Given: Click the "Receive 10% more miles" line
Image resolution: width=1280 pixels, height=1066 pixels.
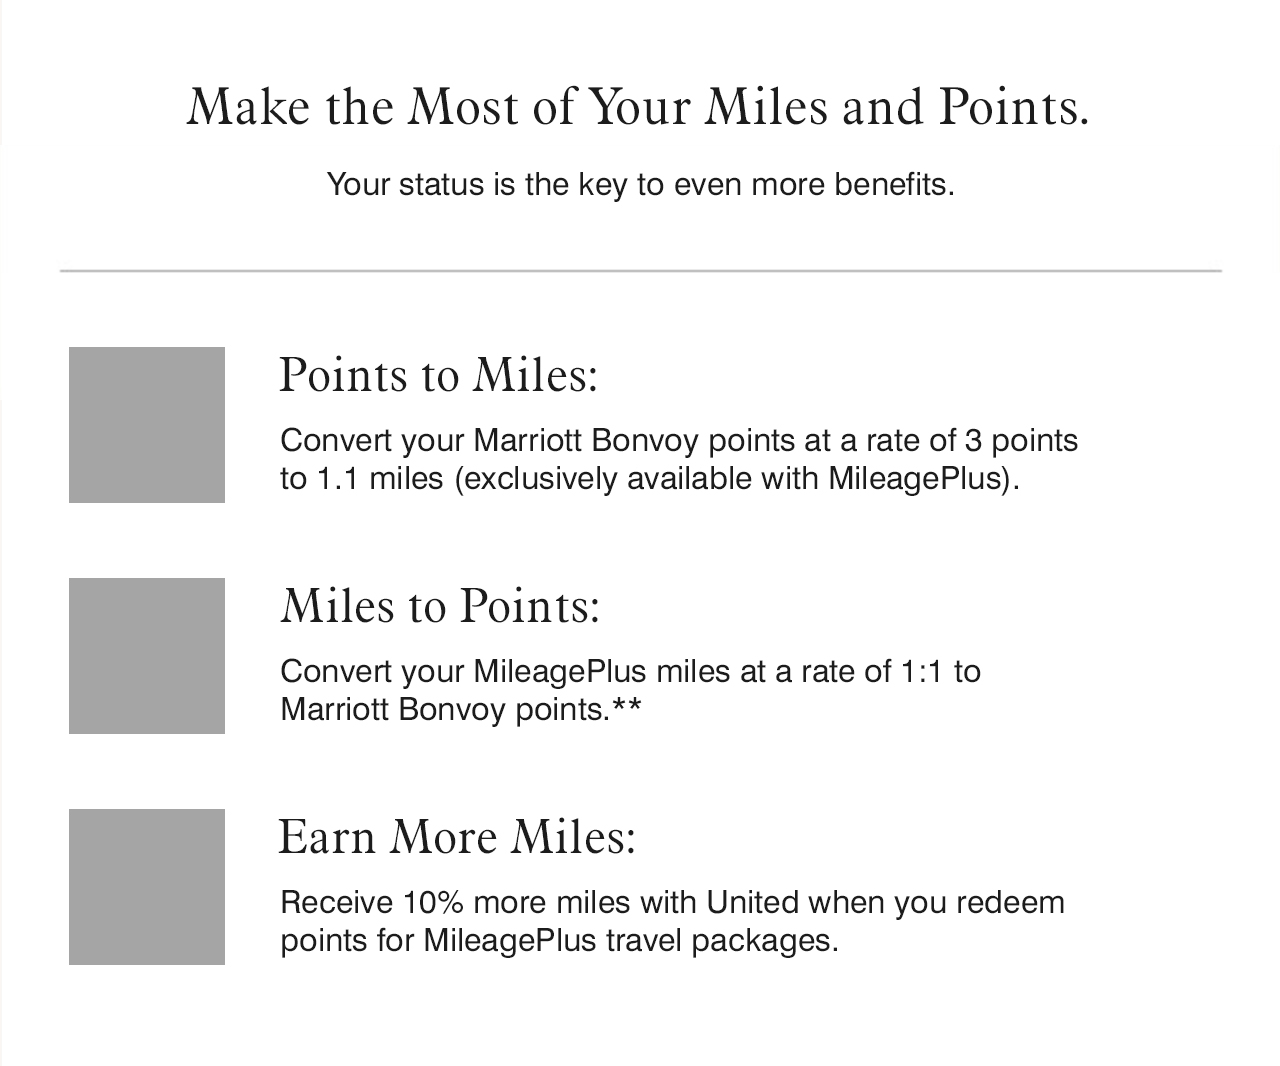Looking at the screenshot, I should tap(672, 903).
